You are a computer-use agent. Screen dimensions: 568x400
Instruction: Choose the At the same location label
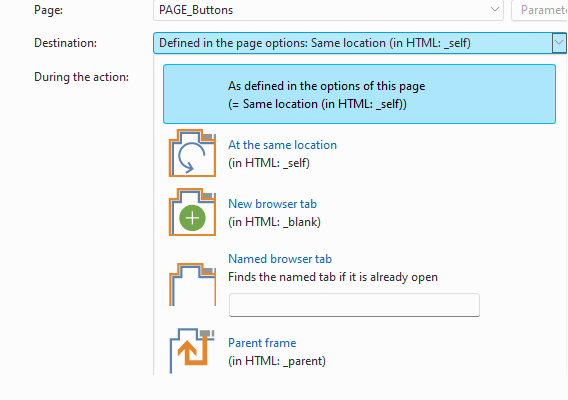pos(282,145)
